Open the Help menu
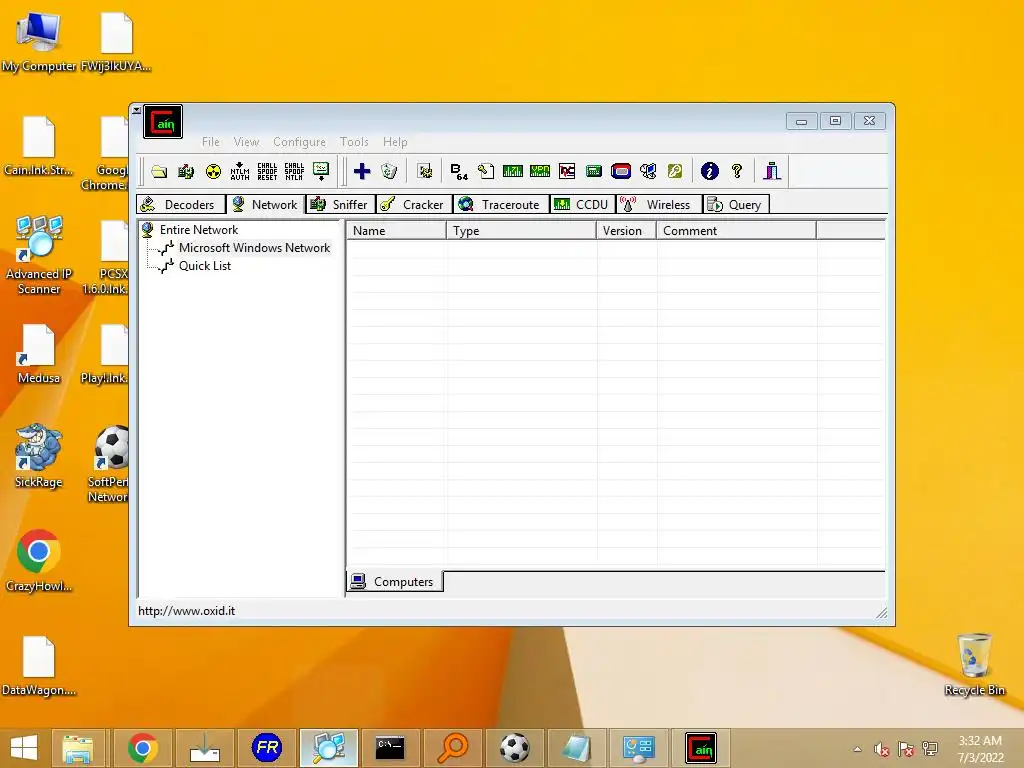 [x=395, y=142]
